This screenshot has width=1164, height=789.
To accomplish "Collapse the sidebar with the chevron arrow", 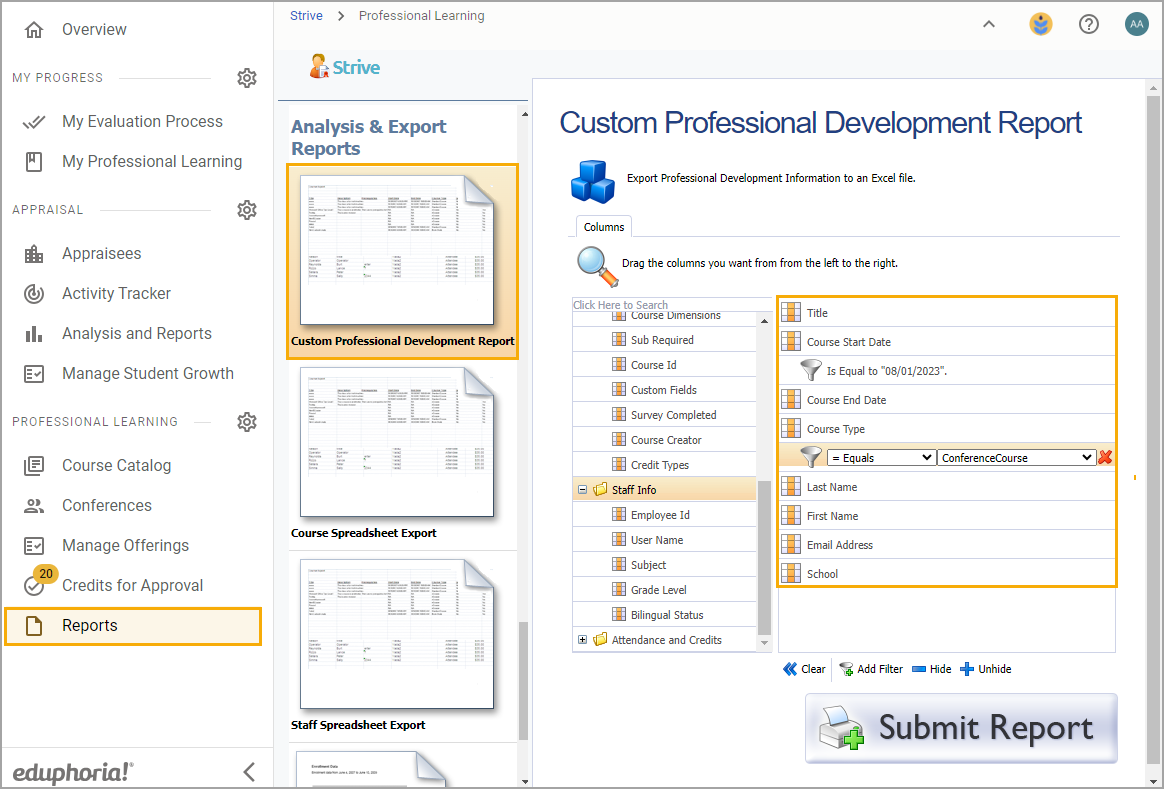I will click(249, 772).
